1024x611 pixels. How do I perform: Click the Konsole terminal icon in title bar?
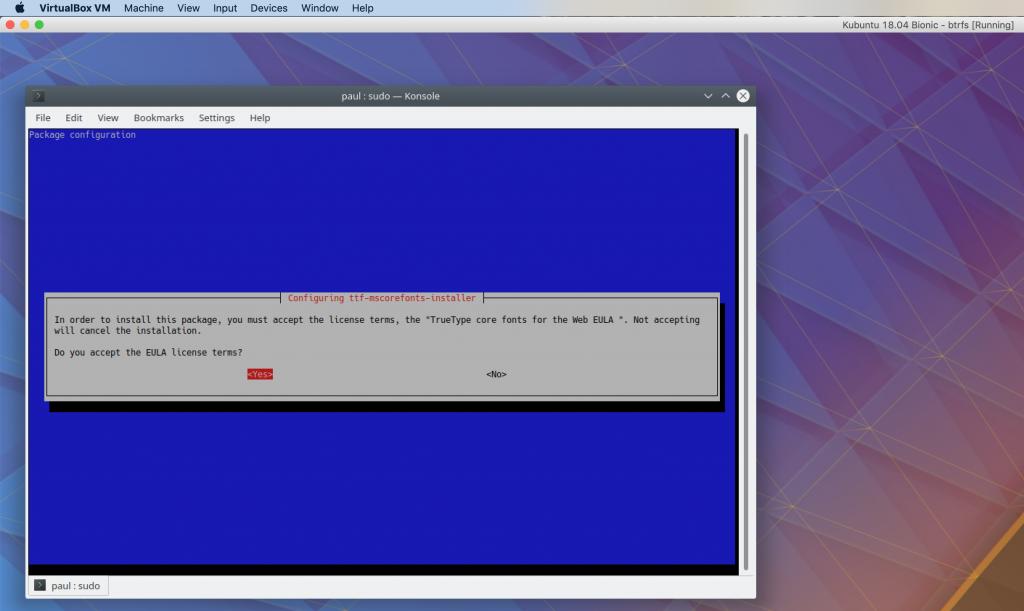[x=38, y=96]
